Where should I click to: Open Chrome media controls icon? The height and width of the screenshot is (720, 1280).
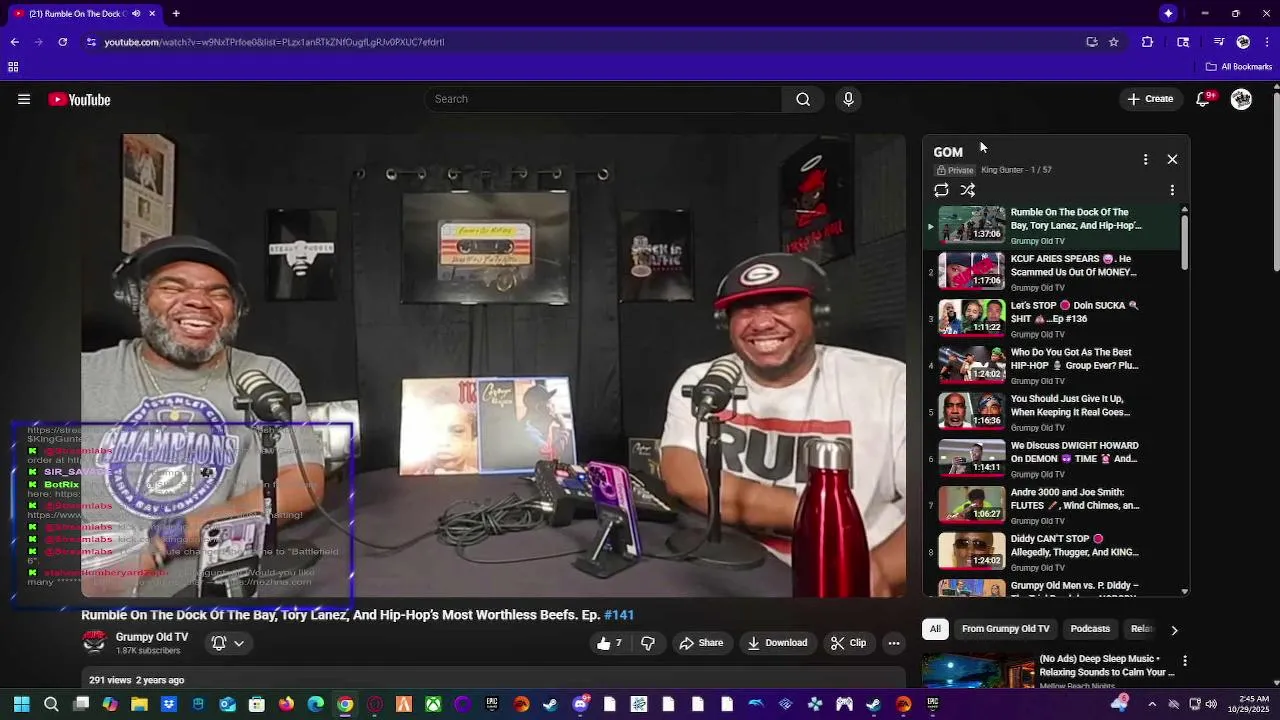[1219, 42]
